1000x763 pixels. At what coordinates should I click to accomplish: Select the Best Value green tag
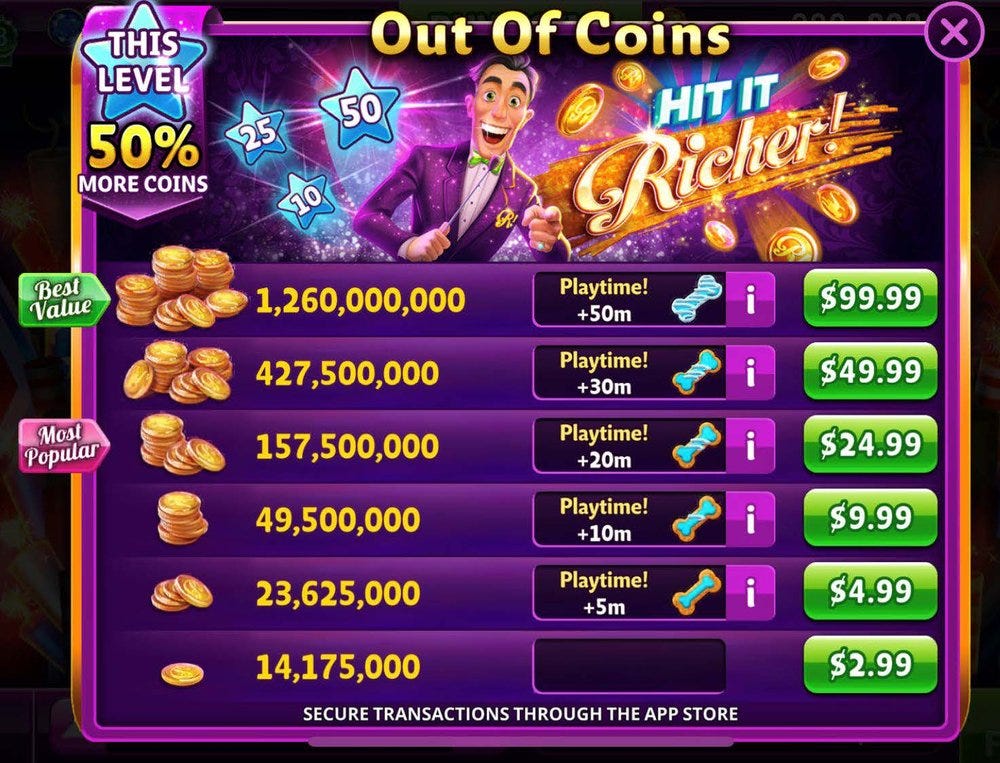pyautogui.click(x=64, y=299)
